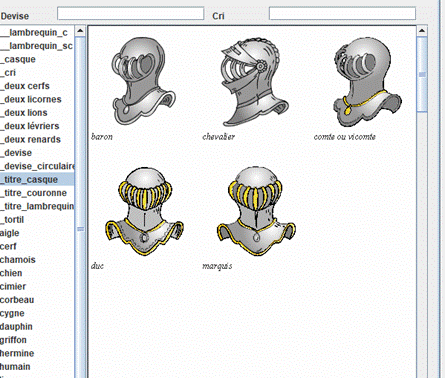
Task: Select _devise_circulaire list entry
Action: coord(37,166)
